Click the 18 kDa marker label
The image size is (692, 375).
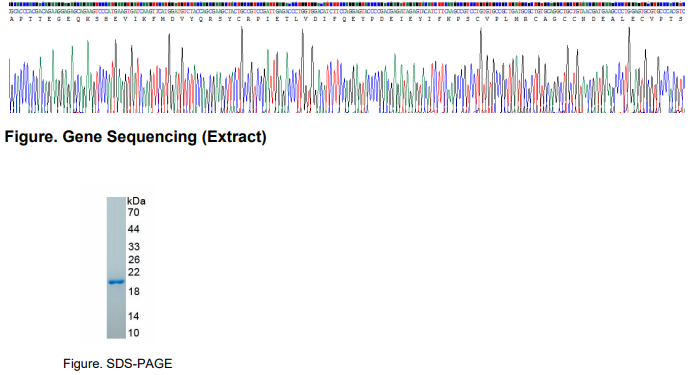133,291
